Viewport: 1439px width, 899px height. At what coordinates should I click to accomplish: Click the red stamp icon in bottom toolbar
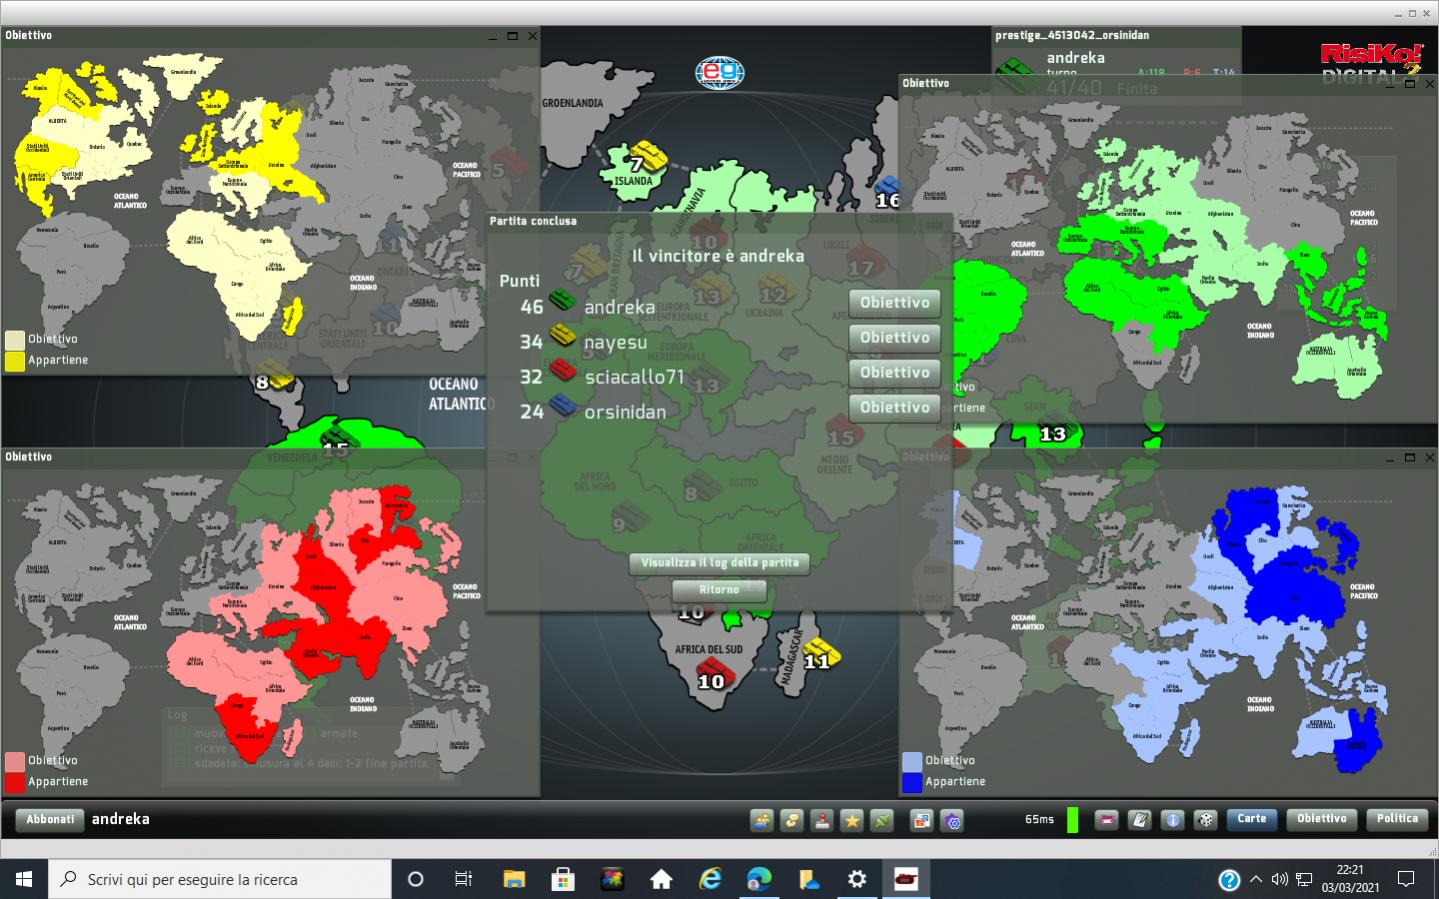tap(822, 821)
